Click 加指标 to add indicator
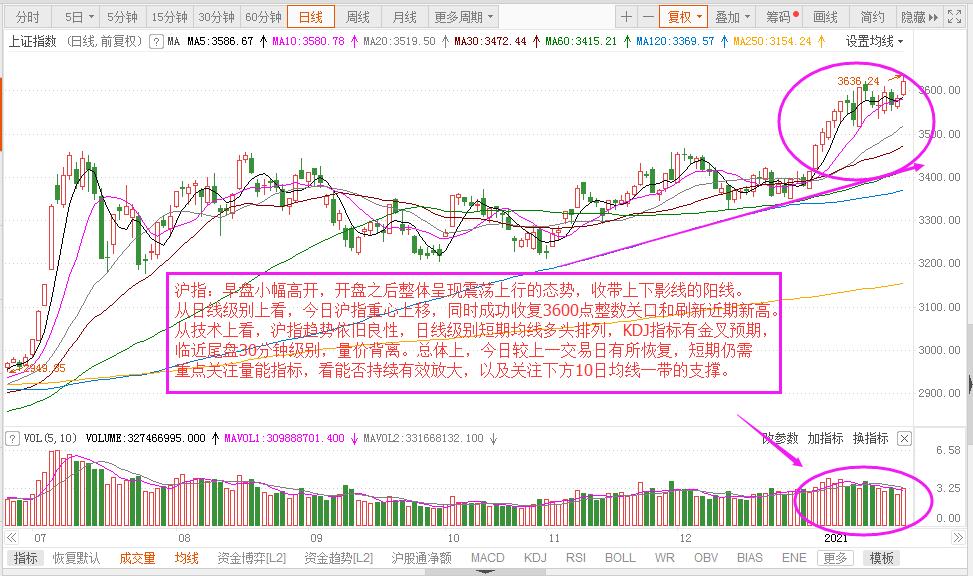 pyautogui.click(x=825, y=438)
